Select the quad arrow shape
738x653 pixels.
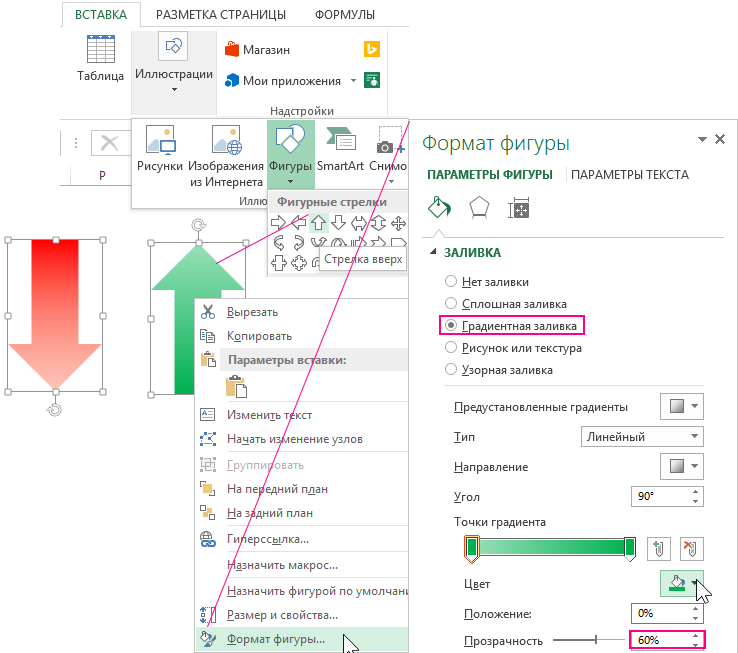[399, 223]
